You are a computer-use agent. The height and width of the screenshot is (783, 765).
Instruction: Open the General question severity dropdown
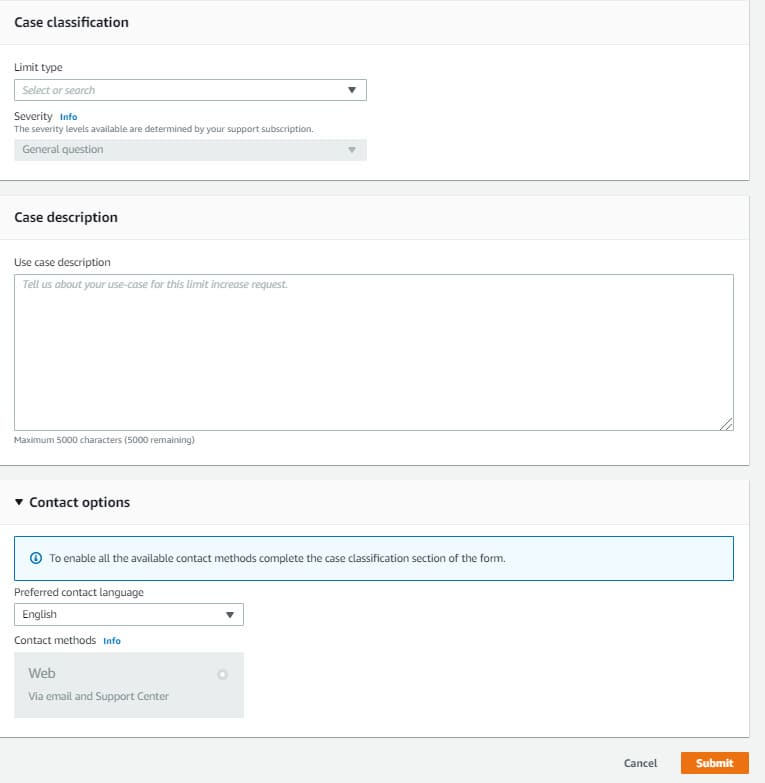tap(190, 150)
